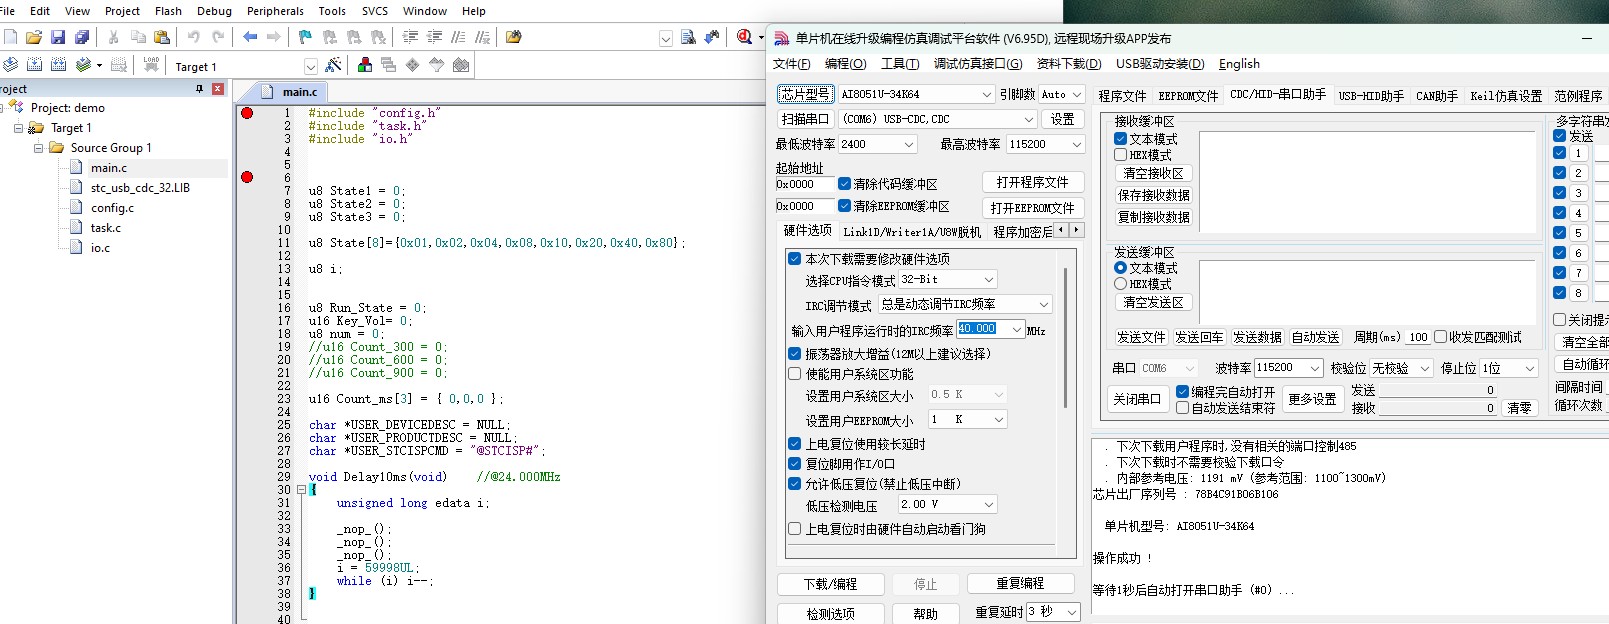The height and width of the screenshot is (624, 1609).
Task: Create a new file in Keil toolbar
Action: click(x=11, y=37)
